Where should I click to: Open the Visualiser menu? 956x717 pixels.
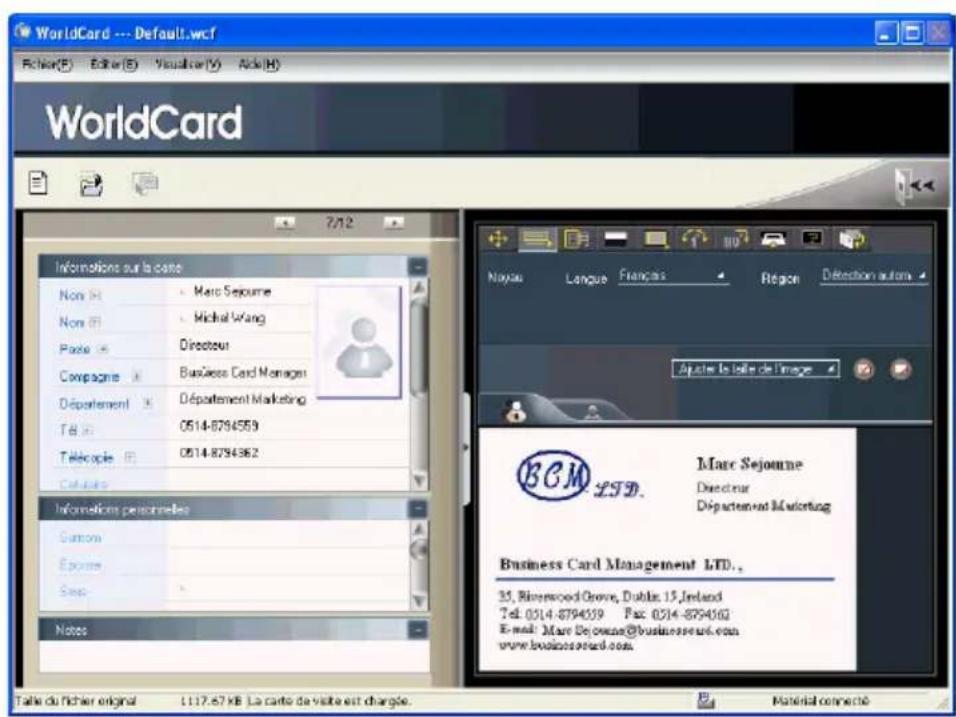pyautogui.click(x=188, y=64)
